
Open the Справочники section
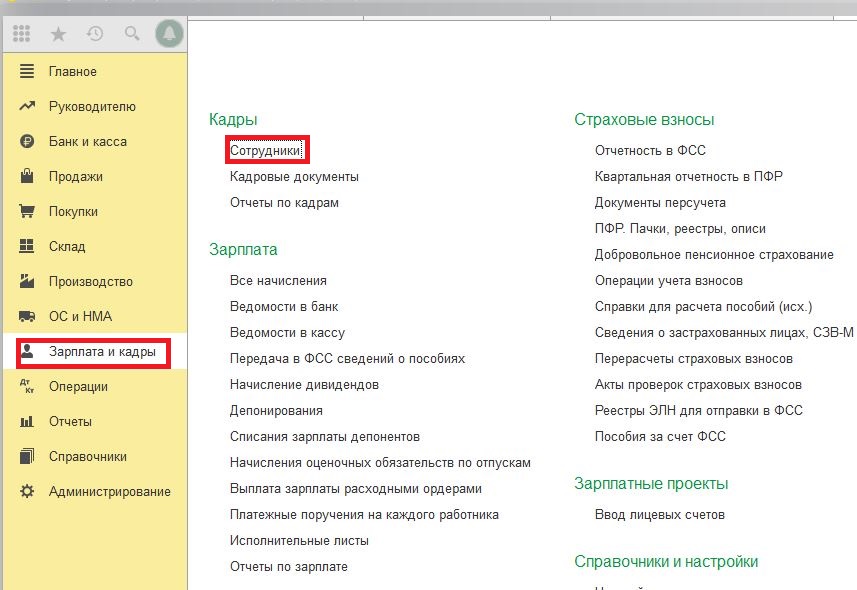pos(88,457)
